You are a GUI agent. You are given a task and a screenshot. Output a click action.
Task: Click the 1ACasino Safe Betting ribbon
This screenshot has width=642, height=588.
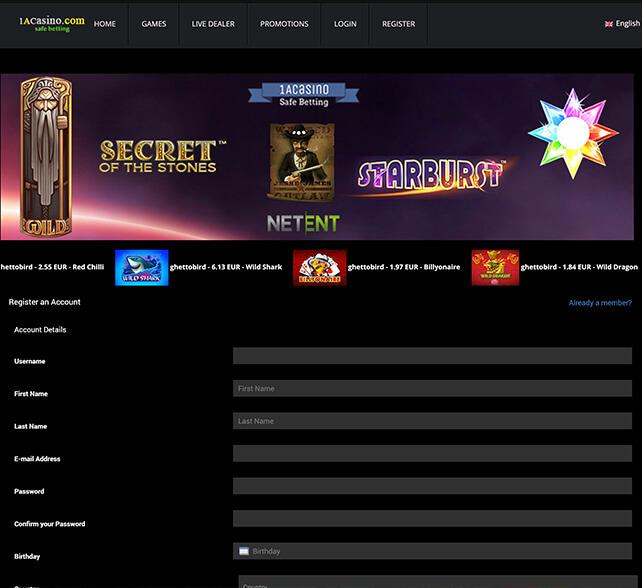point(303,95)
